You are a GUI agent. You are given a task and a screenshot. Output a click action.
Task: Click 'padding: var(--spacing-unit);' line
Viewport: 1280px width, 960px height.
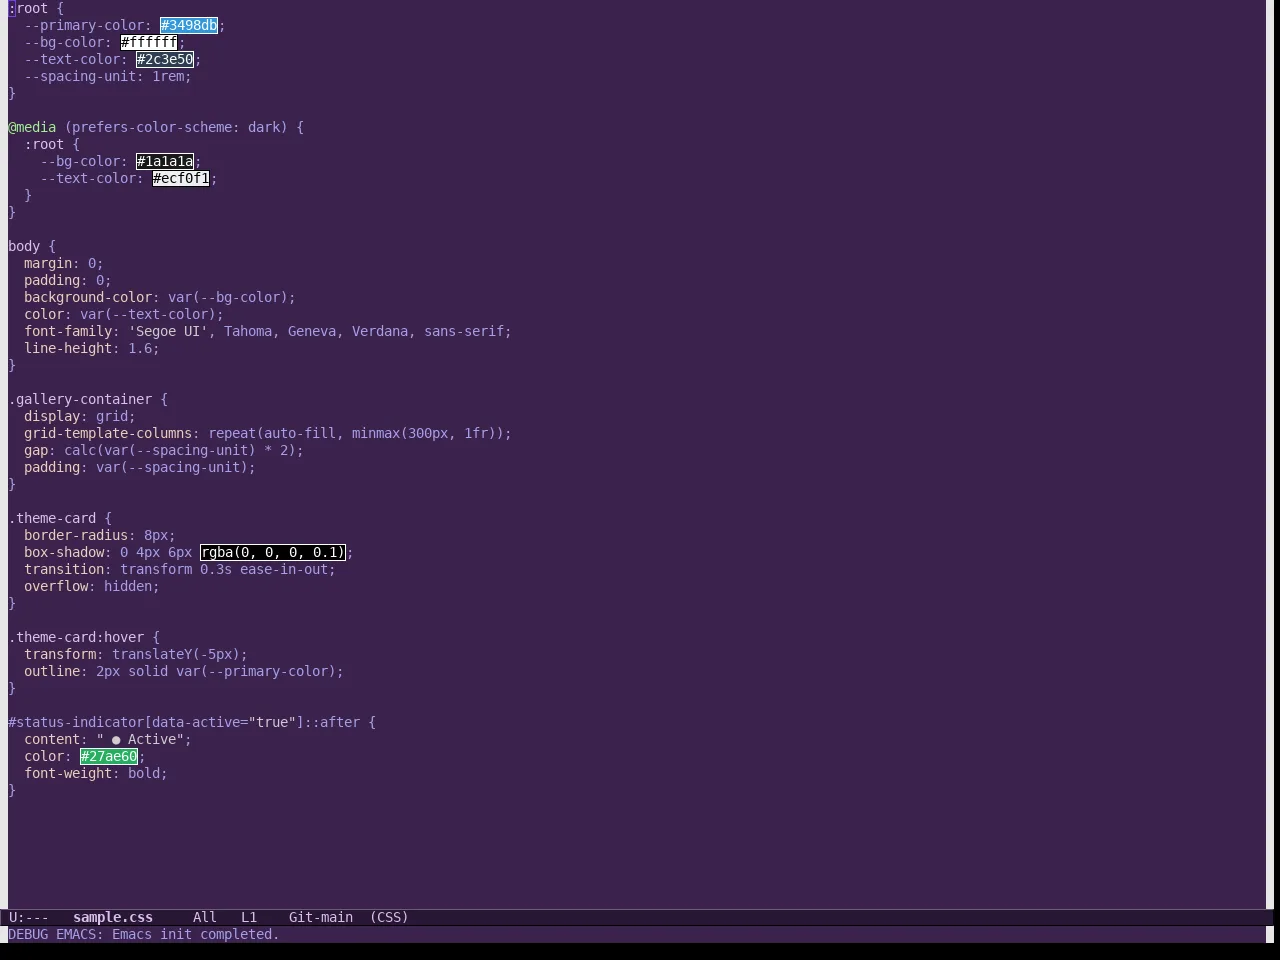140,467
